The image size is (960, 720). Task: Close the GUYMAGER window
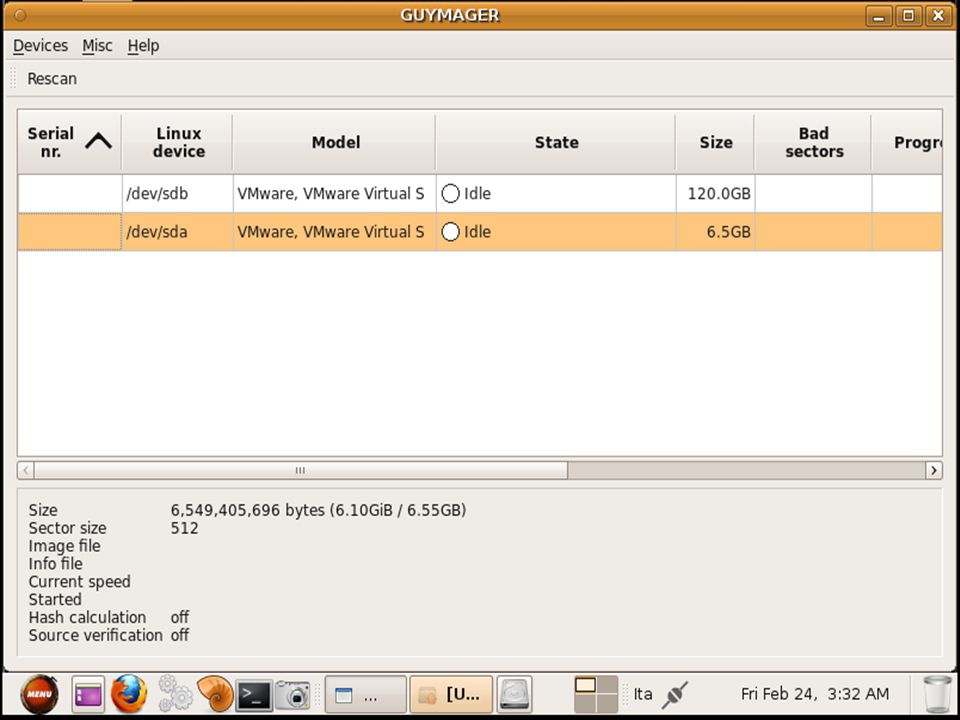point(938,15)
